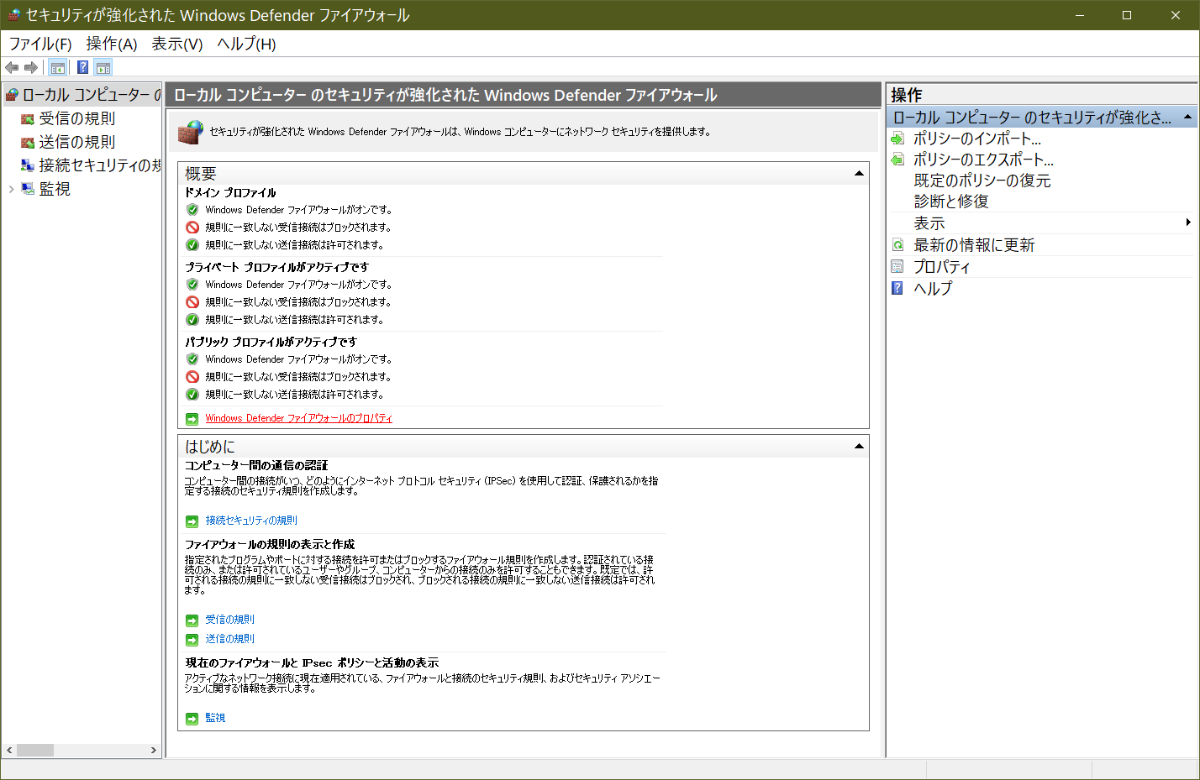
Task: Open the 接続セキュリティの規則 link in はじめに
Action: click(x=251, y=521)
